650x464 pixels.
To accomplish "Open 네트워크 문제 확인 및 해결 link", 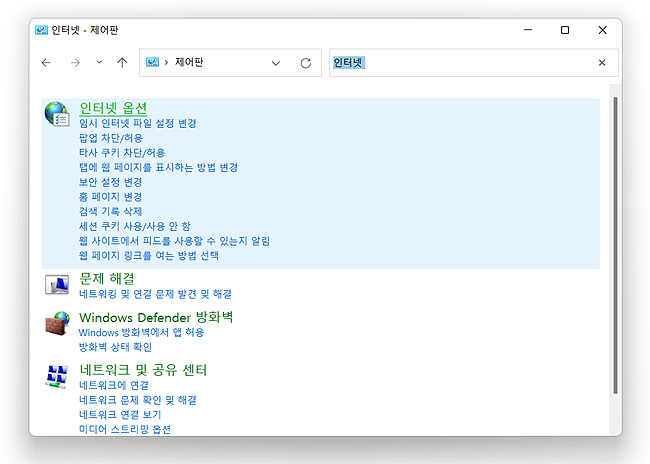I will tap(138, 400).
